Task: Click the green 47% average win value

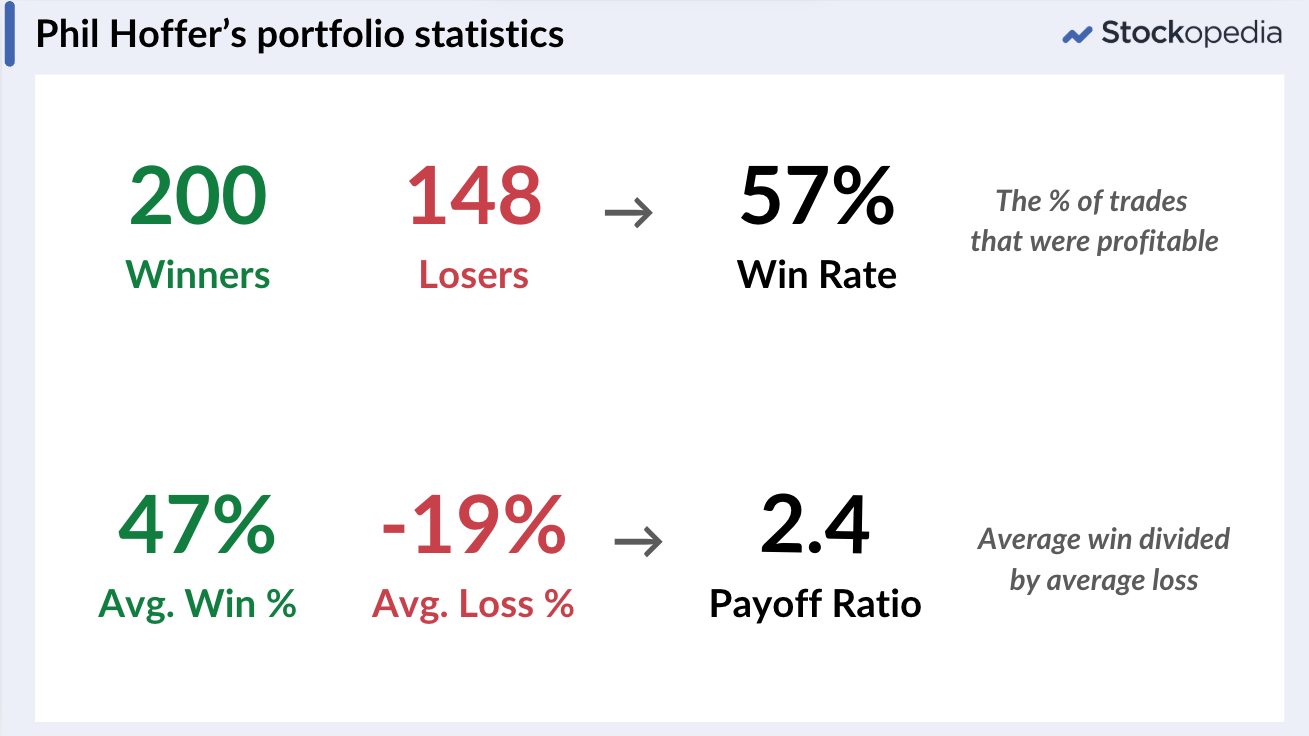Action: [x=197, y=526]
